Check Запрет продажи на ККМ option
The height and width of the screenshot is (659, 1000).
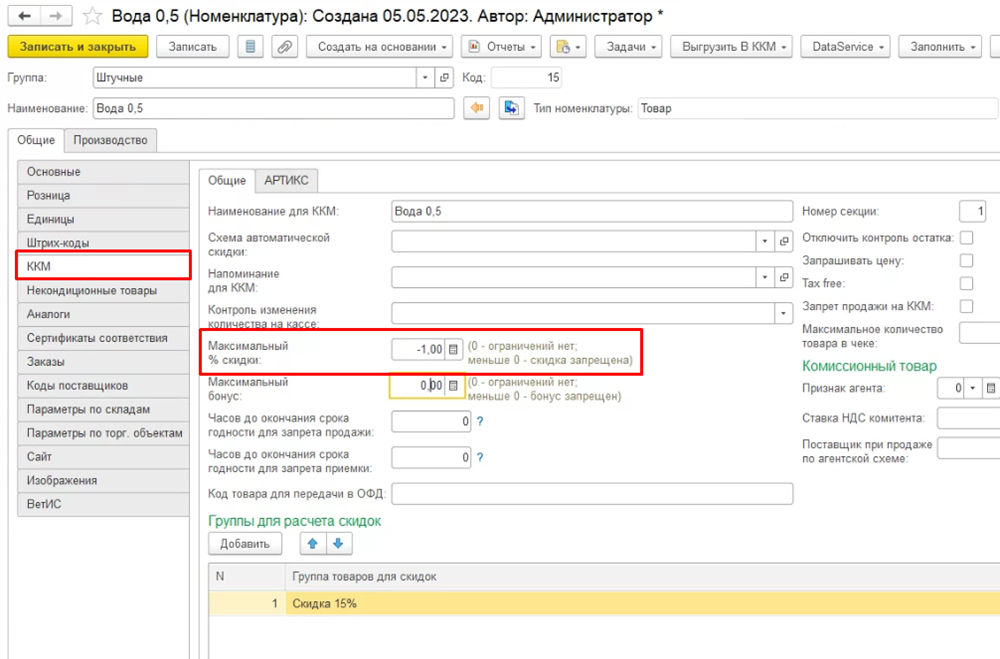[x=966, y=307]
